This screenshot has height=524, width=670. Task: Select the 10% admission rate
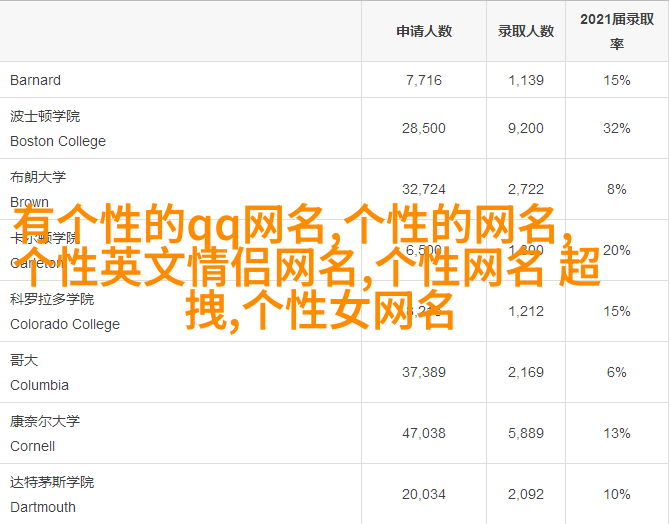(x=617, y=495)
